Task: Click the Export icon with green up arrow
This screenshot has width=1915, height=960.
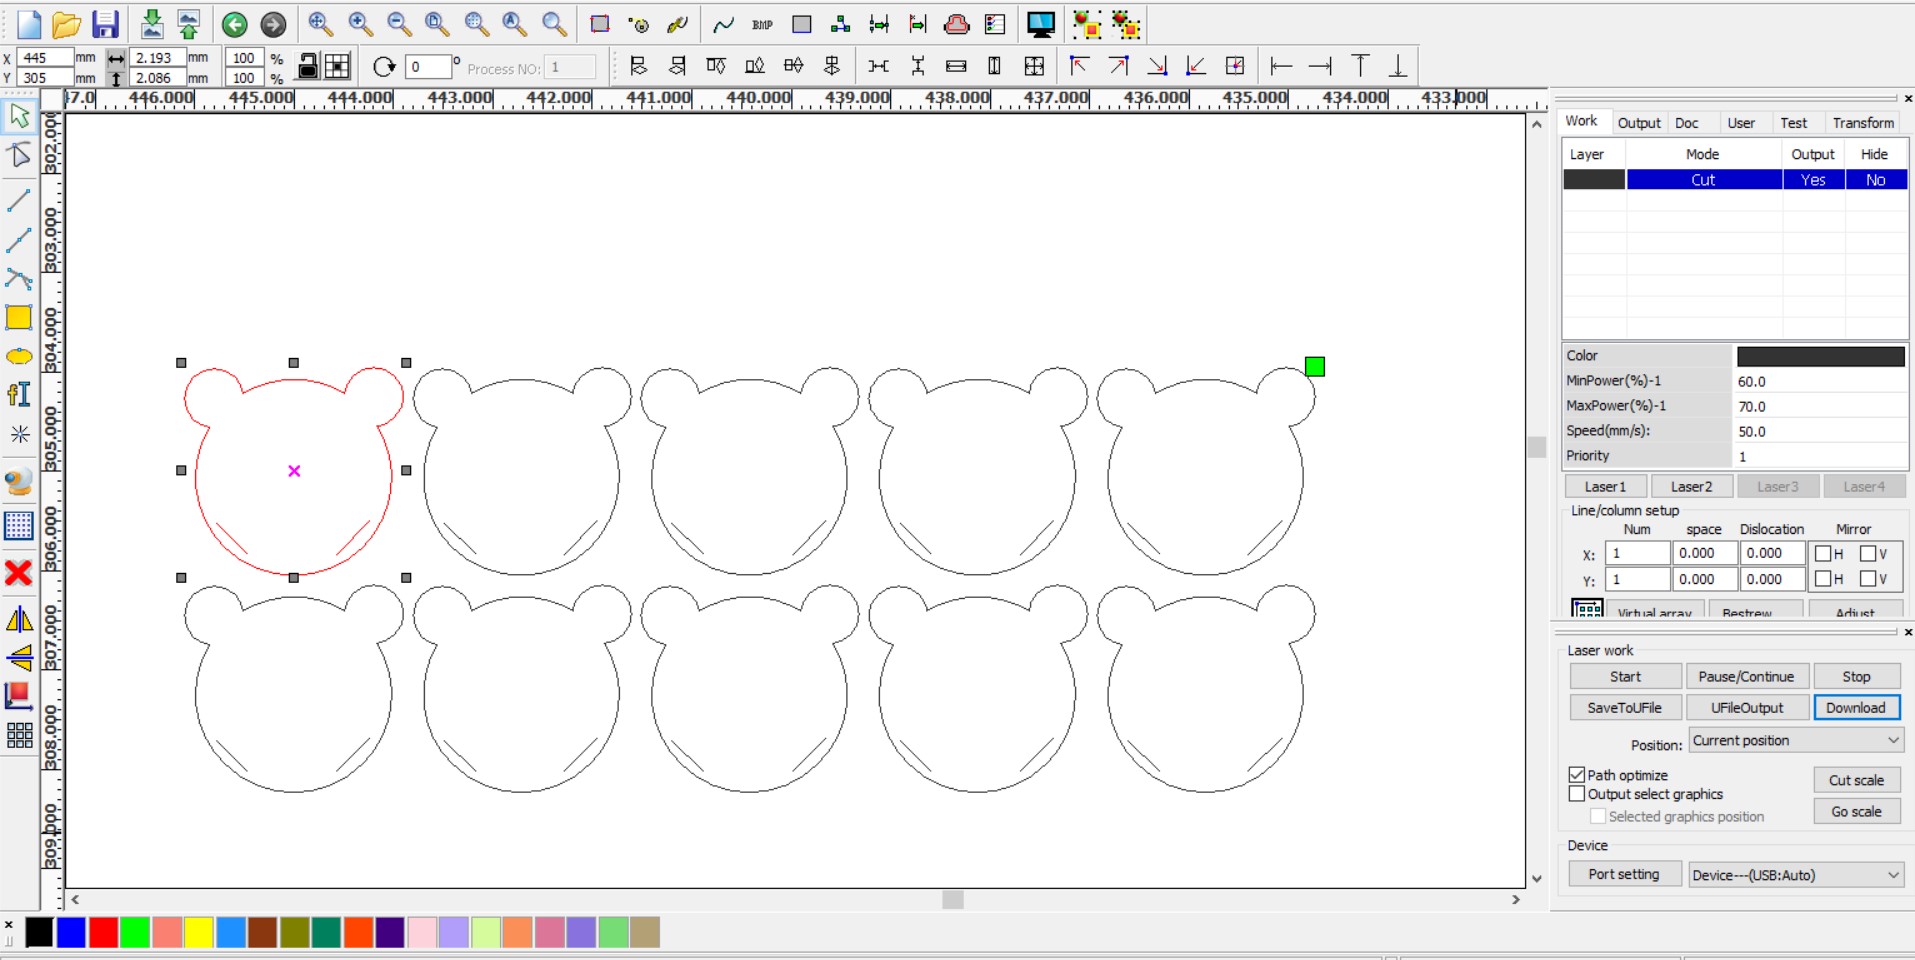Action: pos(188,24)
